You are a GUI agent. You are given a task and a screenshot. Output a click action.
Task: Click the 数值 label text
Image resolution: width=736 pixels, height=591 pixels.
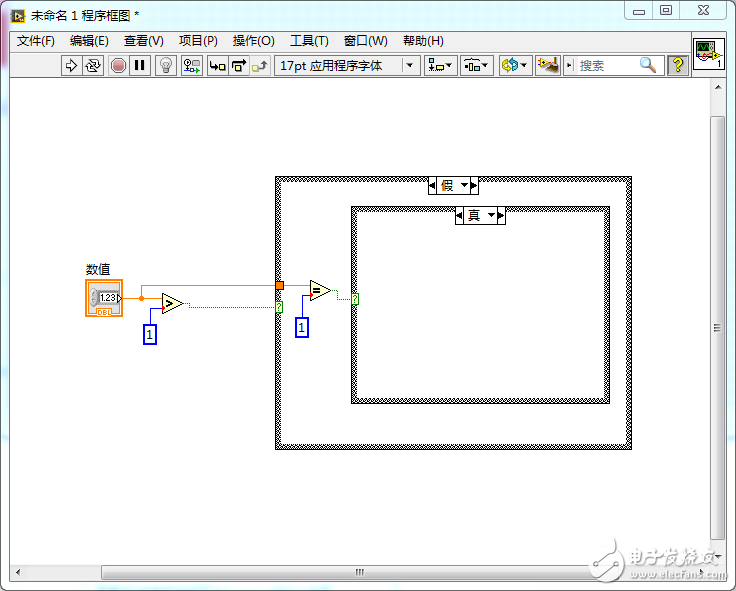98,269
